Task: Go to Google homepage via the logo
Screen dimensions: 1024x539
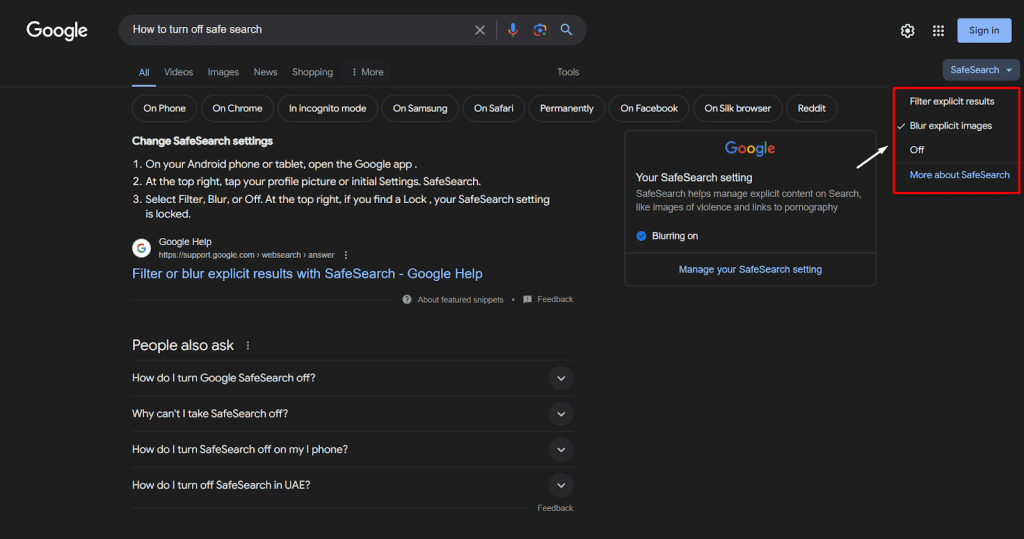Action: pyautogui.click(x=57, y=31)
